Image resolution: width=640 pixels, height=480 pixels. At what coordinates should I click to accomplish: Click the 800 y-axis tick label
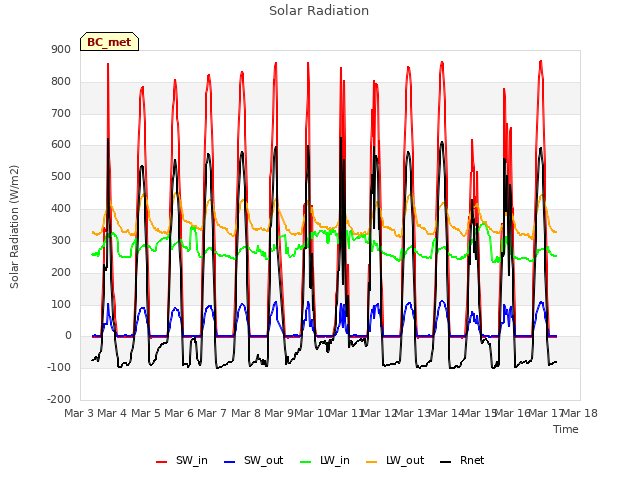(61, 82)
